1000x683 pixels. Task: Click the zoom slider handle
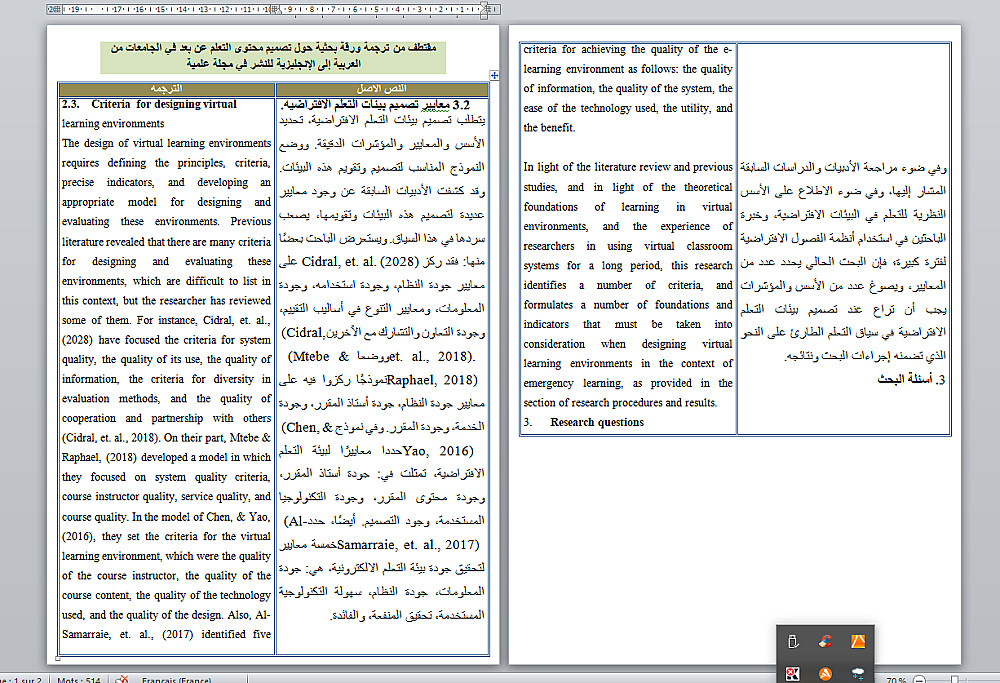(955, 680)
